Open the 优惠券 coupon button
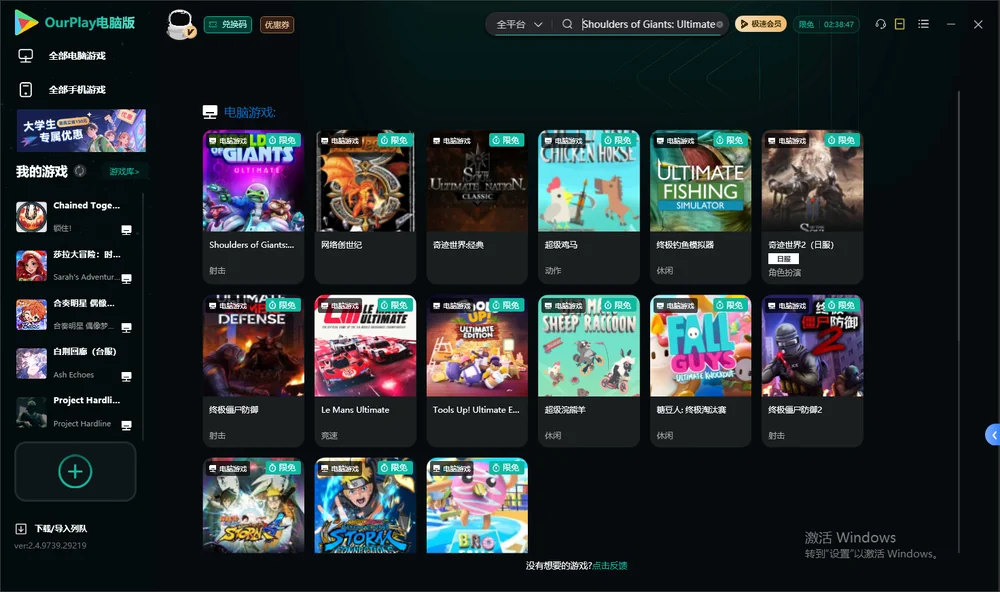Viewport: 1000px width, 592px height. click(x=277, y=25)
